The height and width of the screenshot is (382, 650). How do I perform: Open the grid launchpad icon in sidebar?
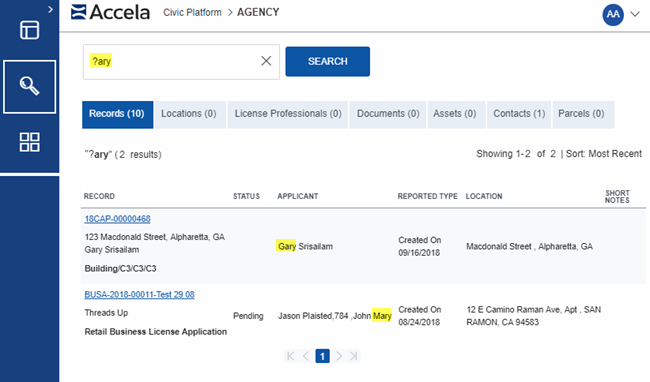pyautogui.click(x=29, y=142)
